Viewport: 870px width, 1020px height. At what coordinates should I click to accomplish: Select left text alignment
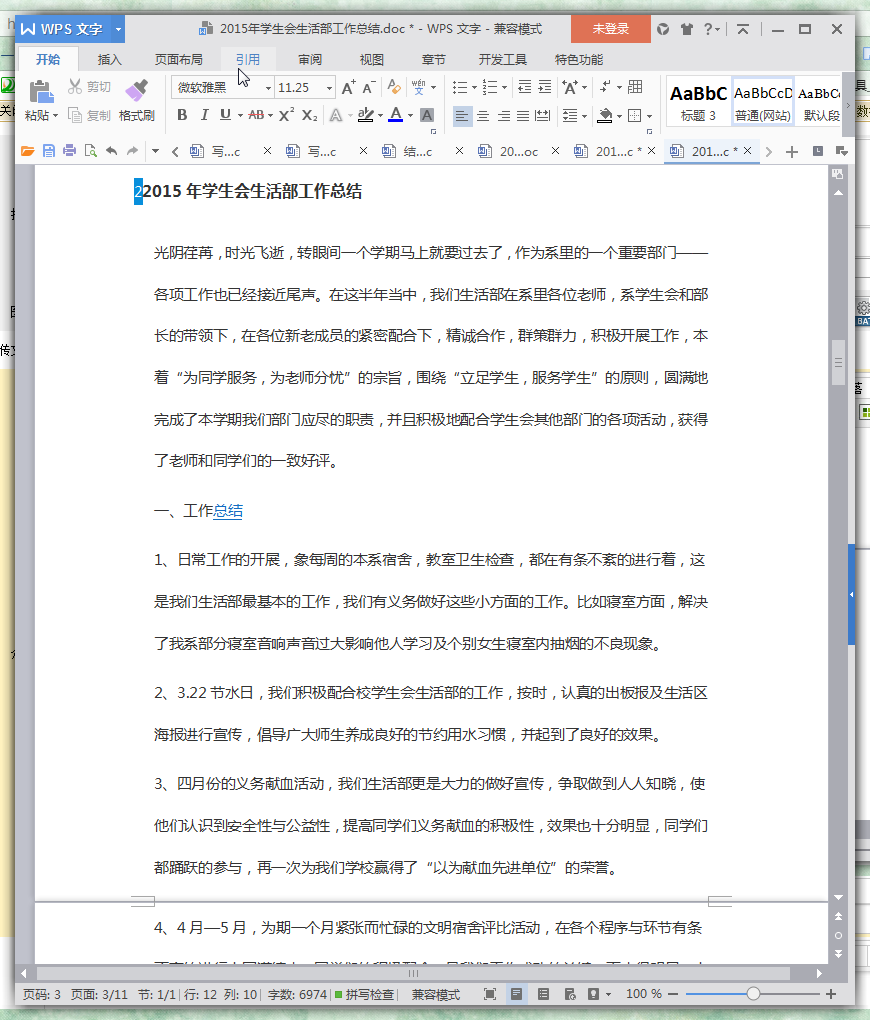[462, 116]
